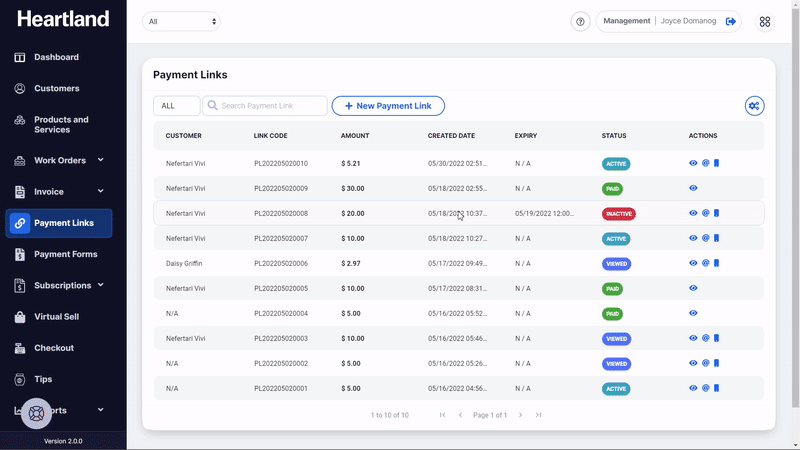Open the ALL status filter
Image resolution: width=800 pixels, height=450 pixels.
pos(176,106)
